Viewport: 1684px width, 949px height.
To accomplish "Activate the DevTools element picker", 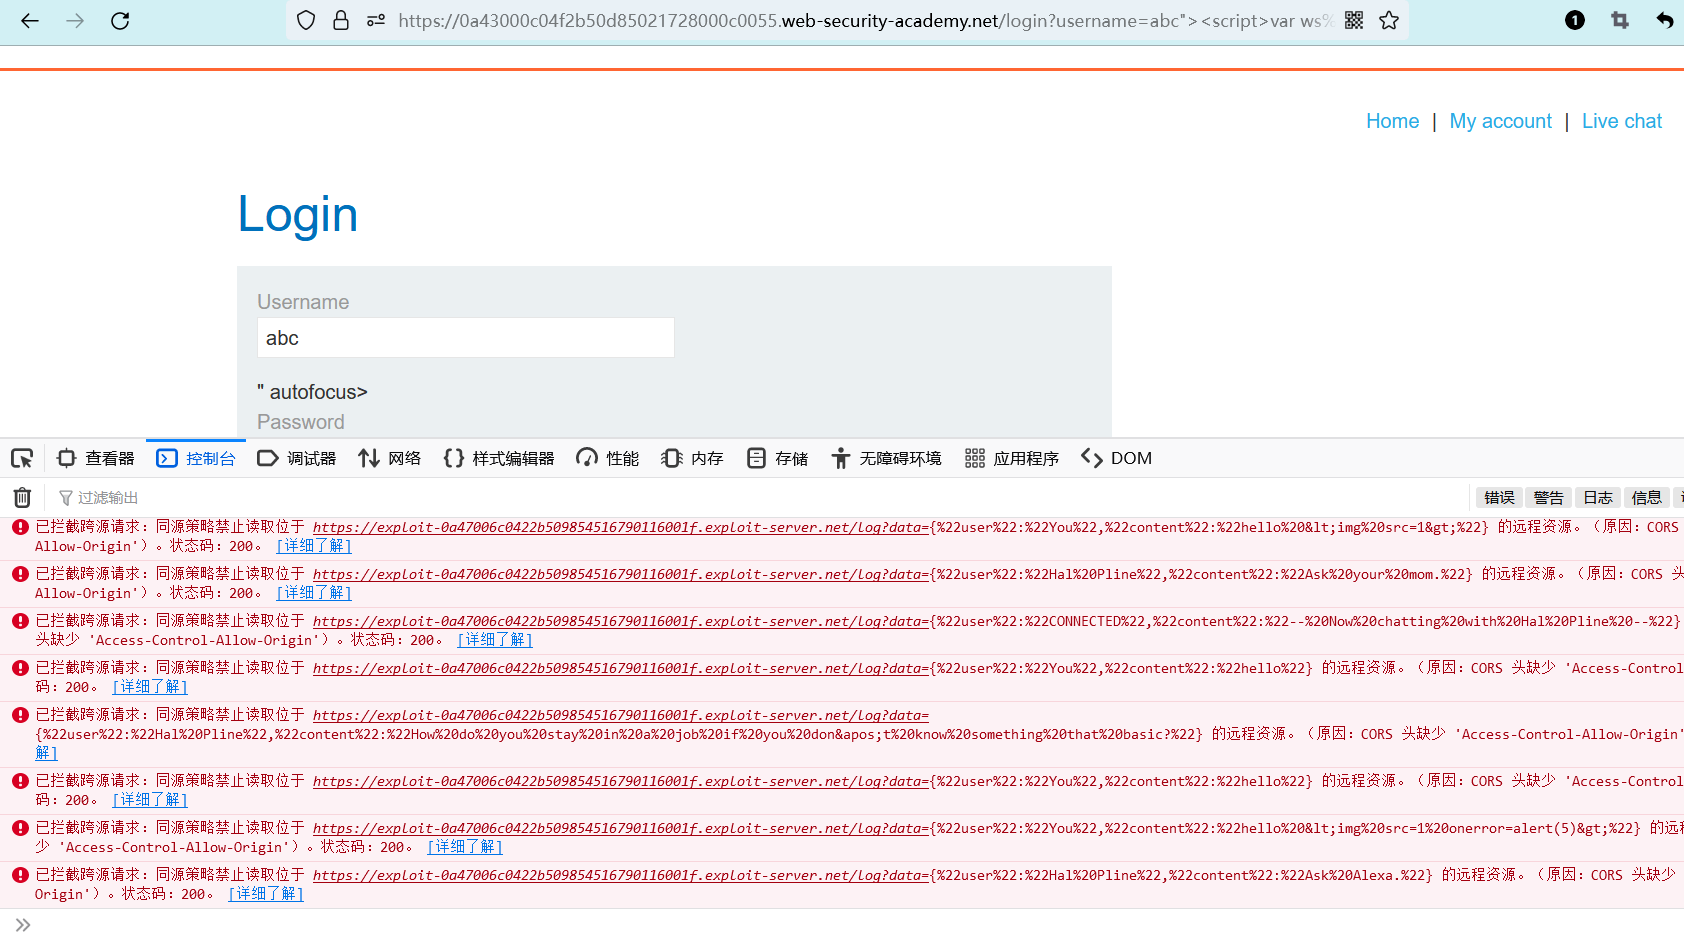I will [x=22, y=458].
